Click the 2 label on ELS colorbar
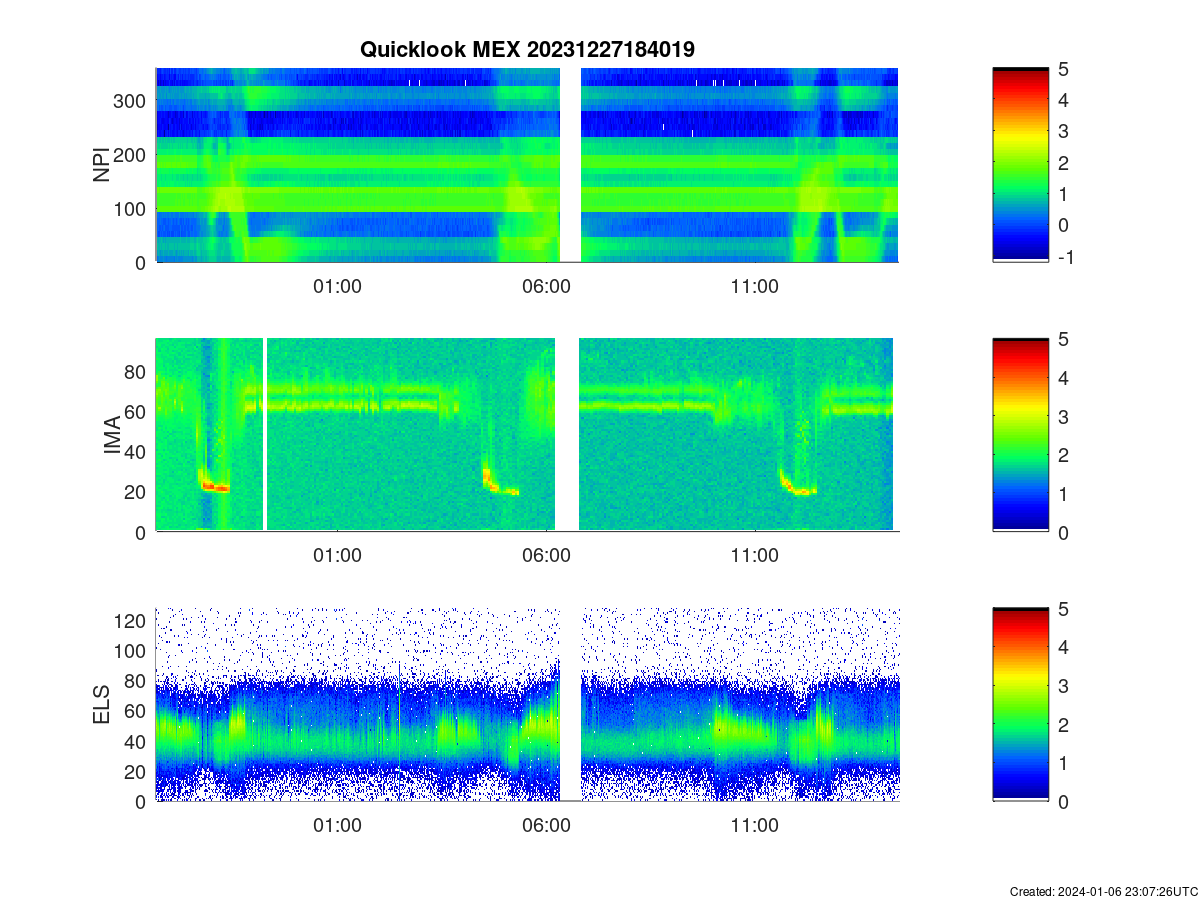The width and height of the screenshot is (1200, 900). tap(1063, 724)
